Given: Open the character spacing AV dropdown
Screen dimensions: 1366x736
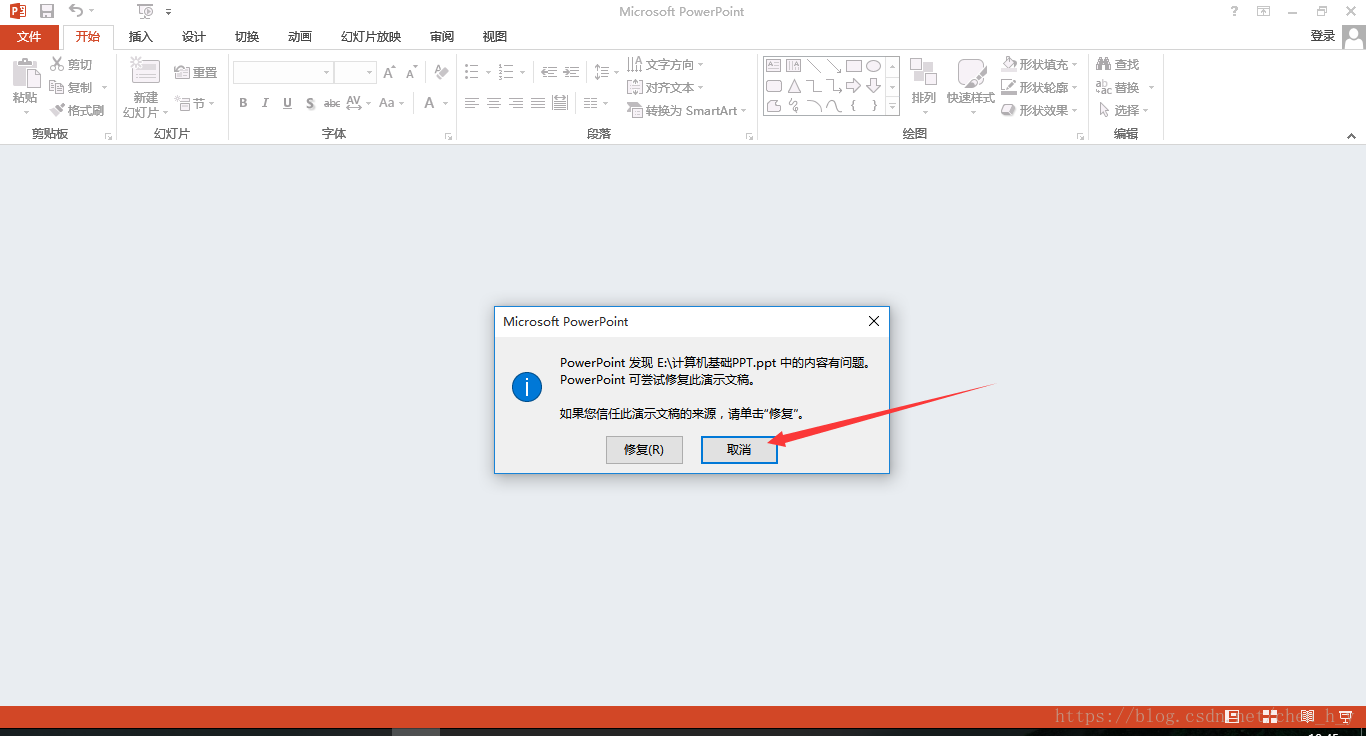Looking at the screenshot, I should click(x=358, y=103).
